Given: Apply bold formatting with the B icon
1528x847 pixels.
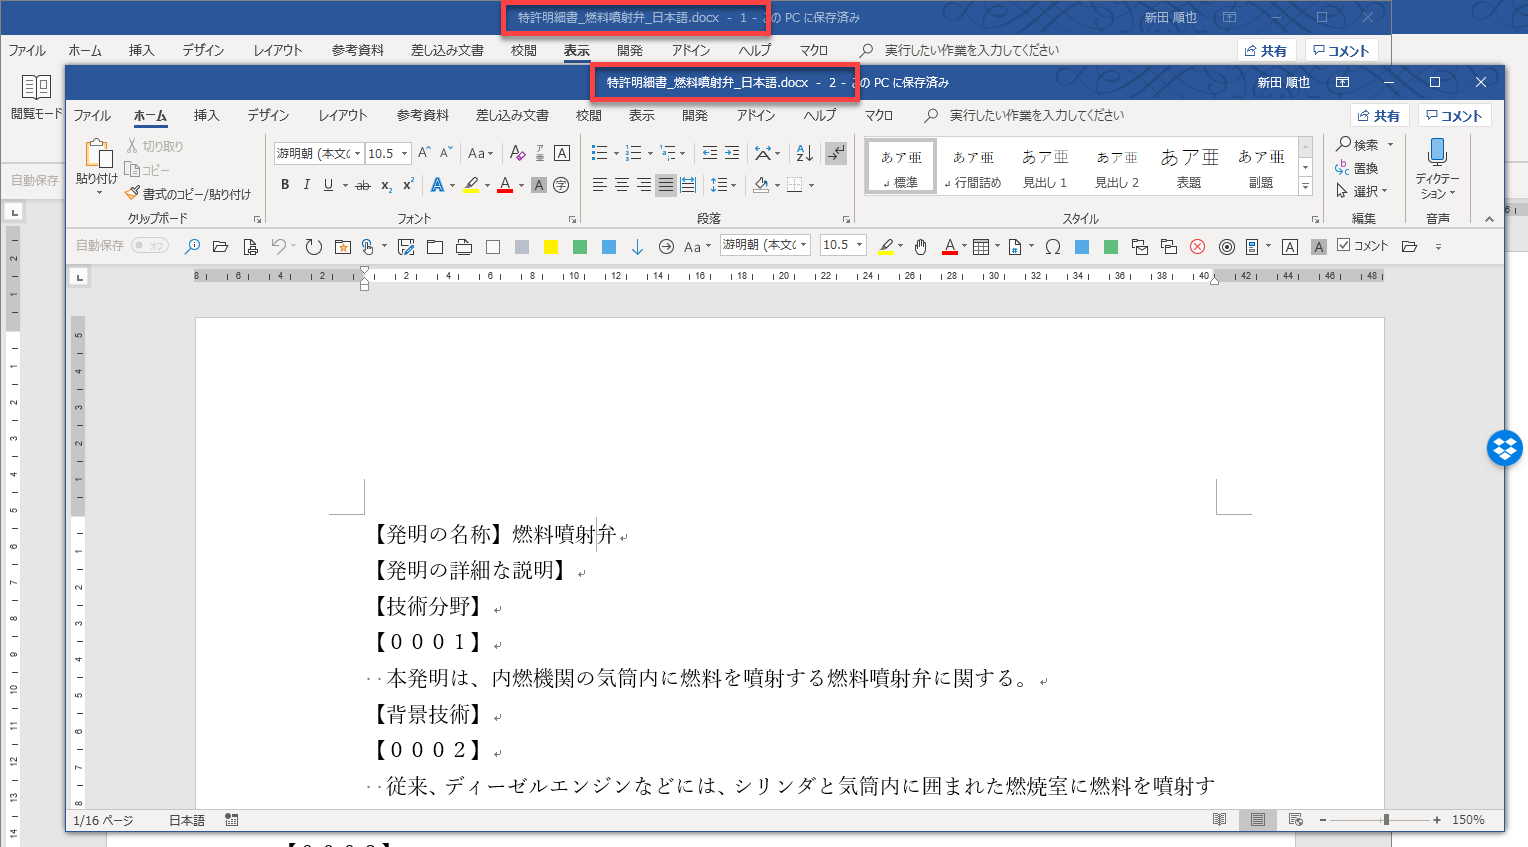Looking at the screenshot, I should [x=285, y=185].
